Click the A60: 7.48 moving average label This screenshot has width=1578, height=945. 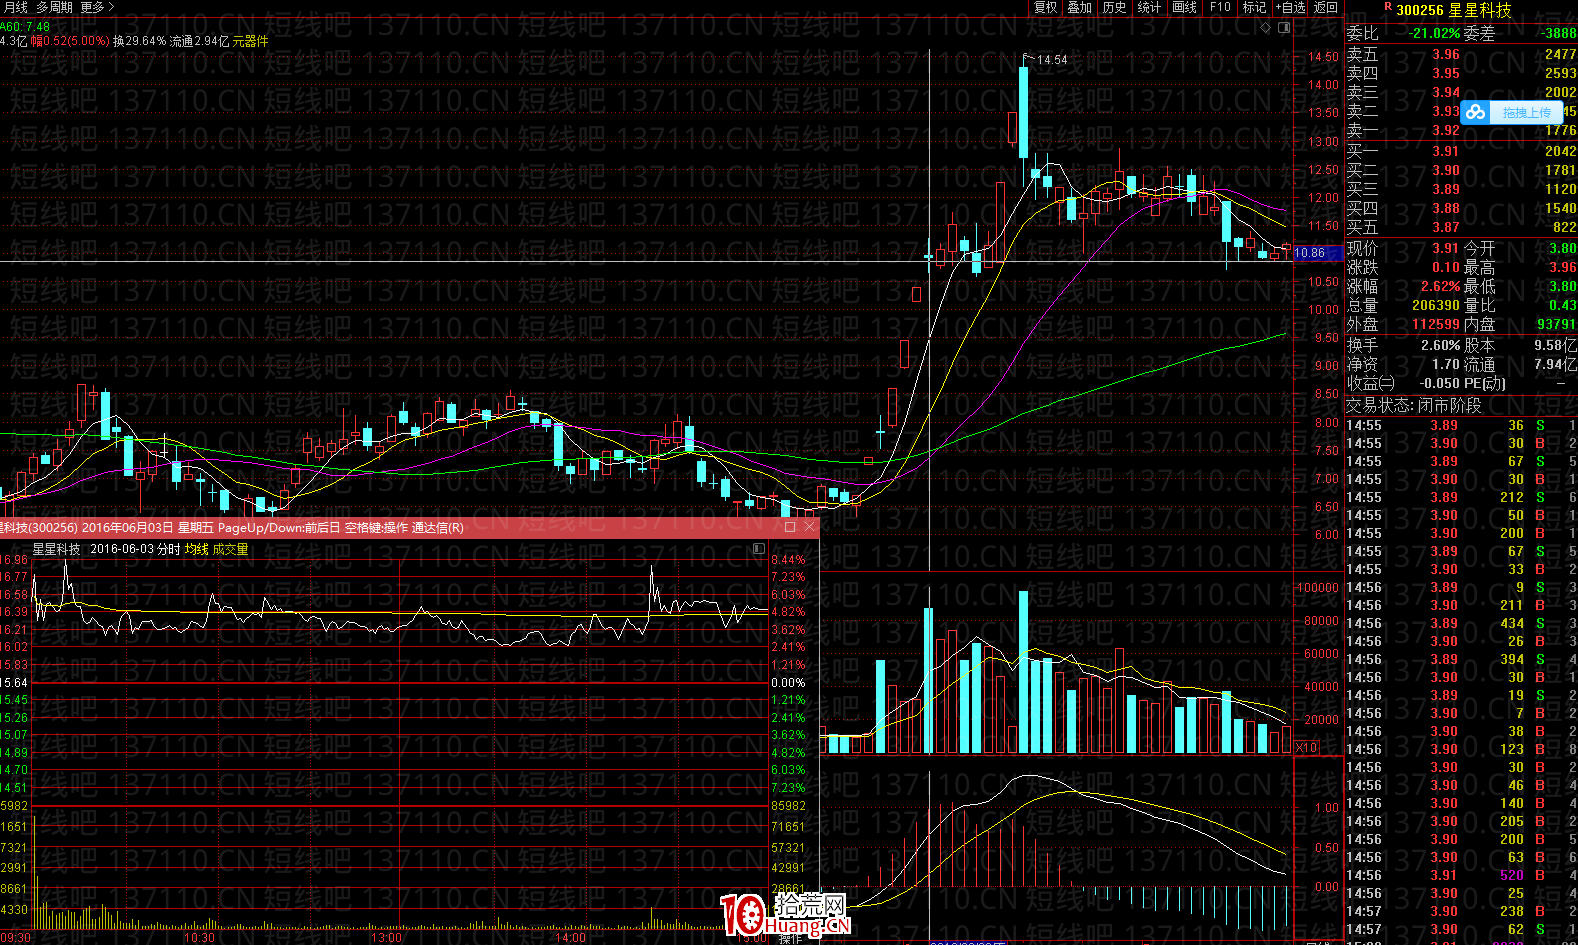click(25, 27)
